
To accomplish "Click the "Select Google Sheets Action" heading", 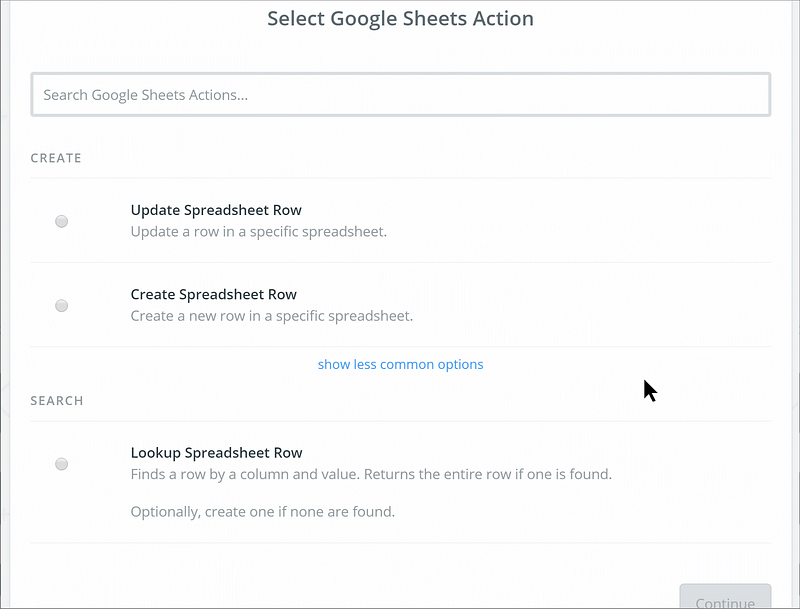I will 400,19.
